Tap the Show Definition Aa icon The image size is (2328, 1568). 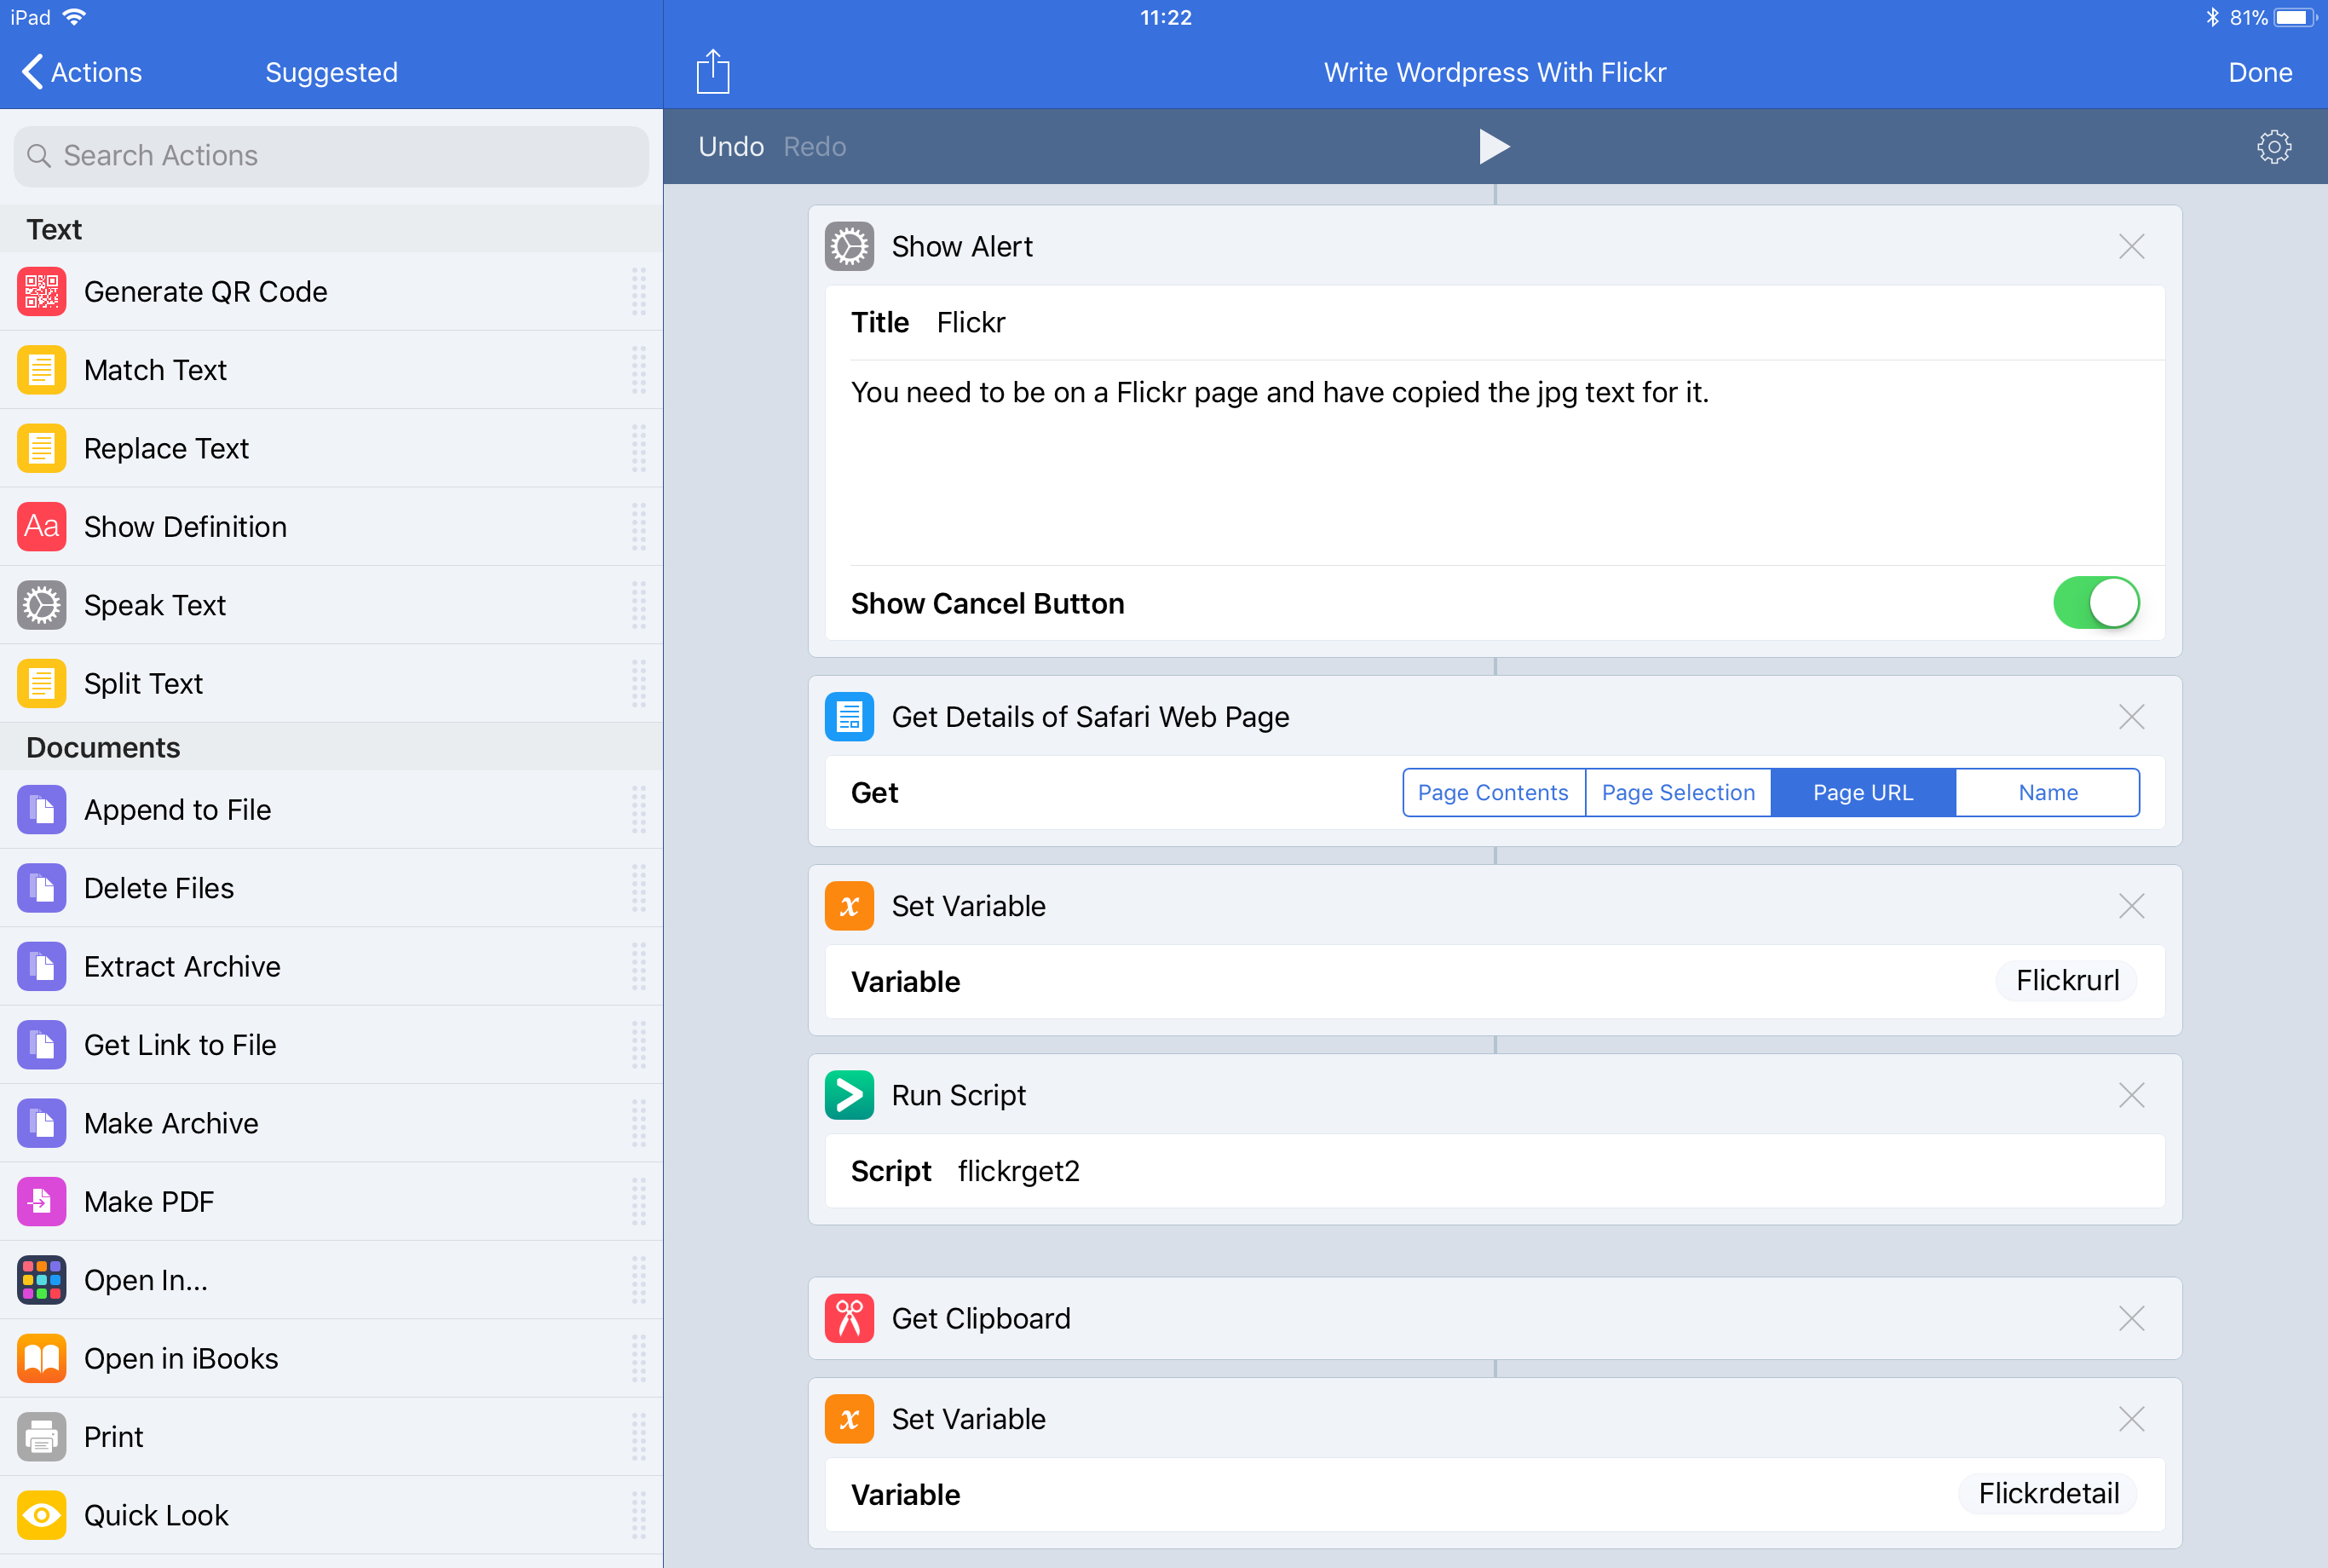point(42,527)
